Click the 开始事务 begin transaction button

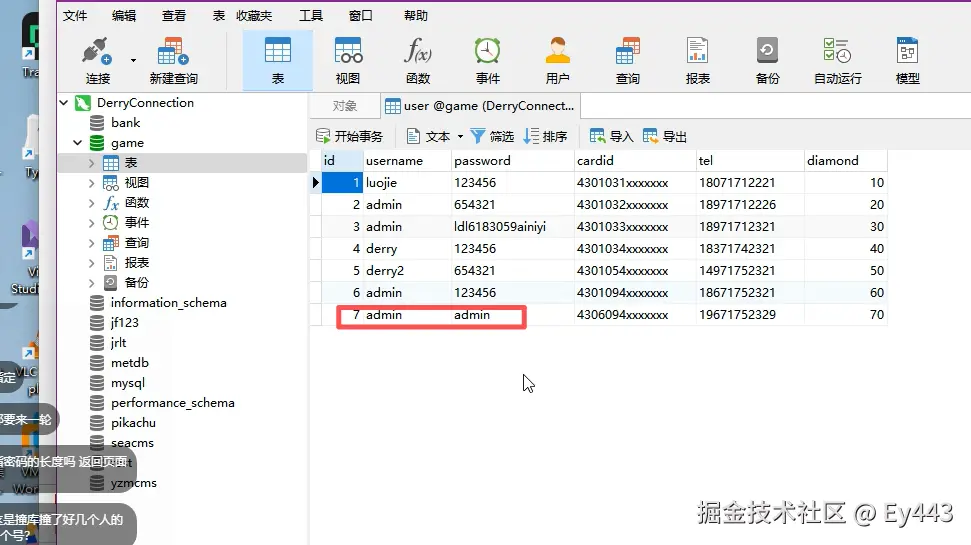point(349,136)
